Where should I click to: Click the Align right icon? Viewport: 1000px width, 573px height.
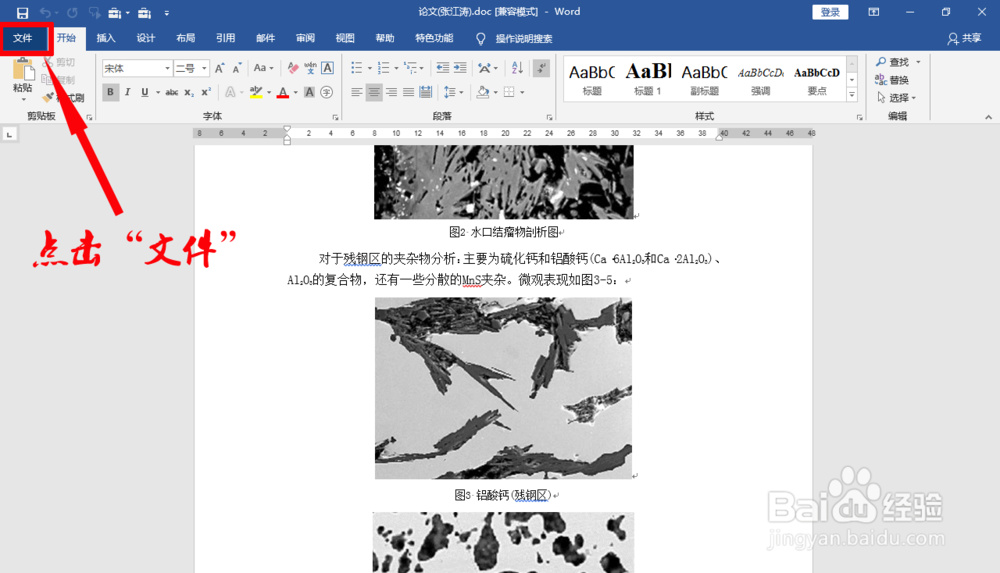391,93
